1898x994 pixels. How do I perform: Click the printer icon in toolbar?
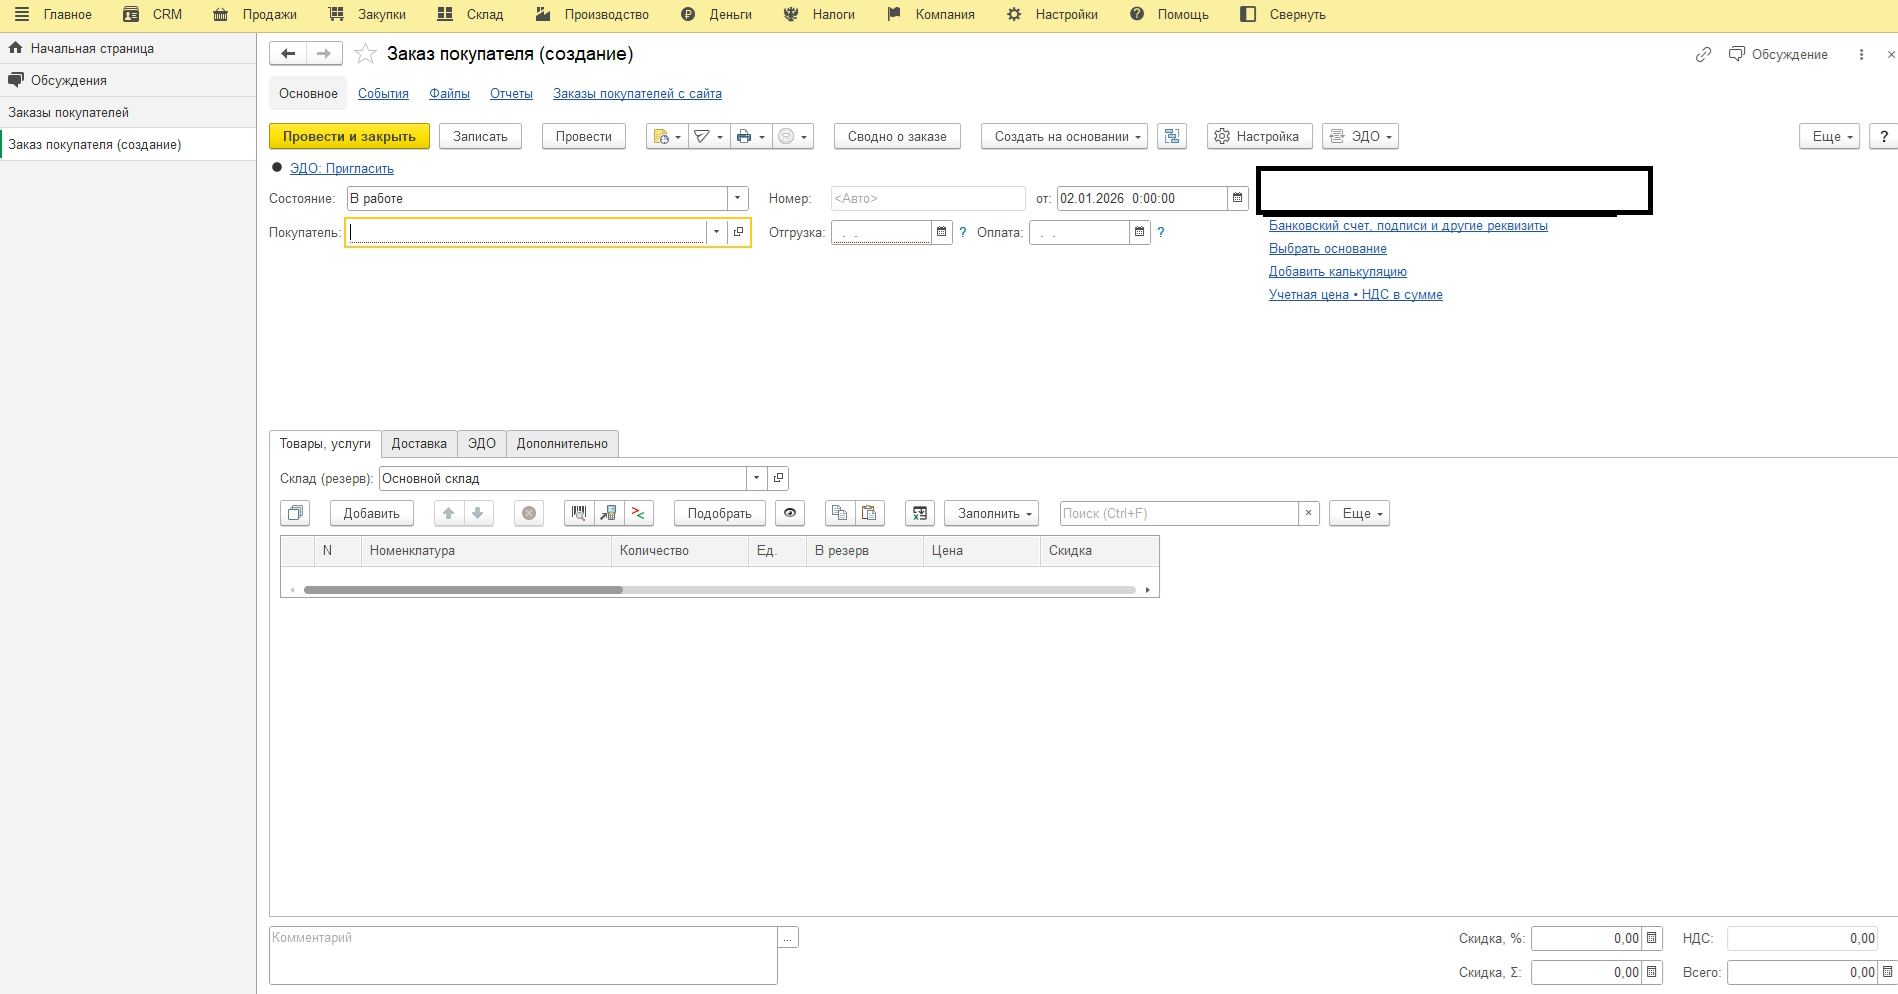coord(744,137)
